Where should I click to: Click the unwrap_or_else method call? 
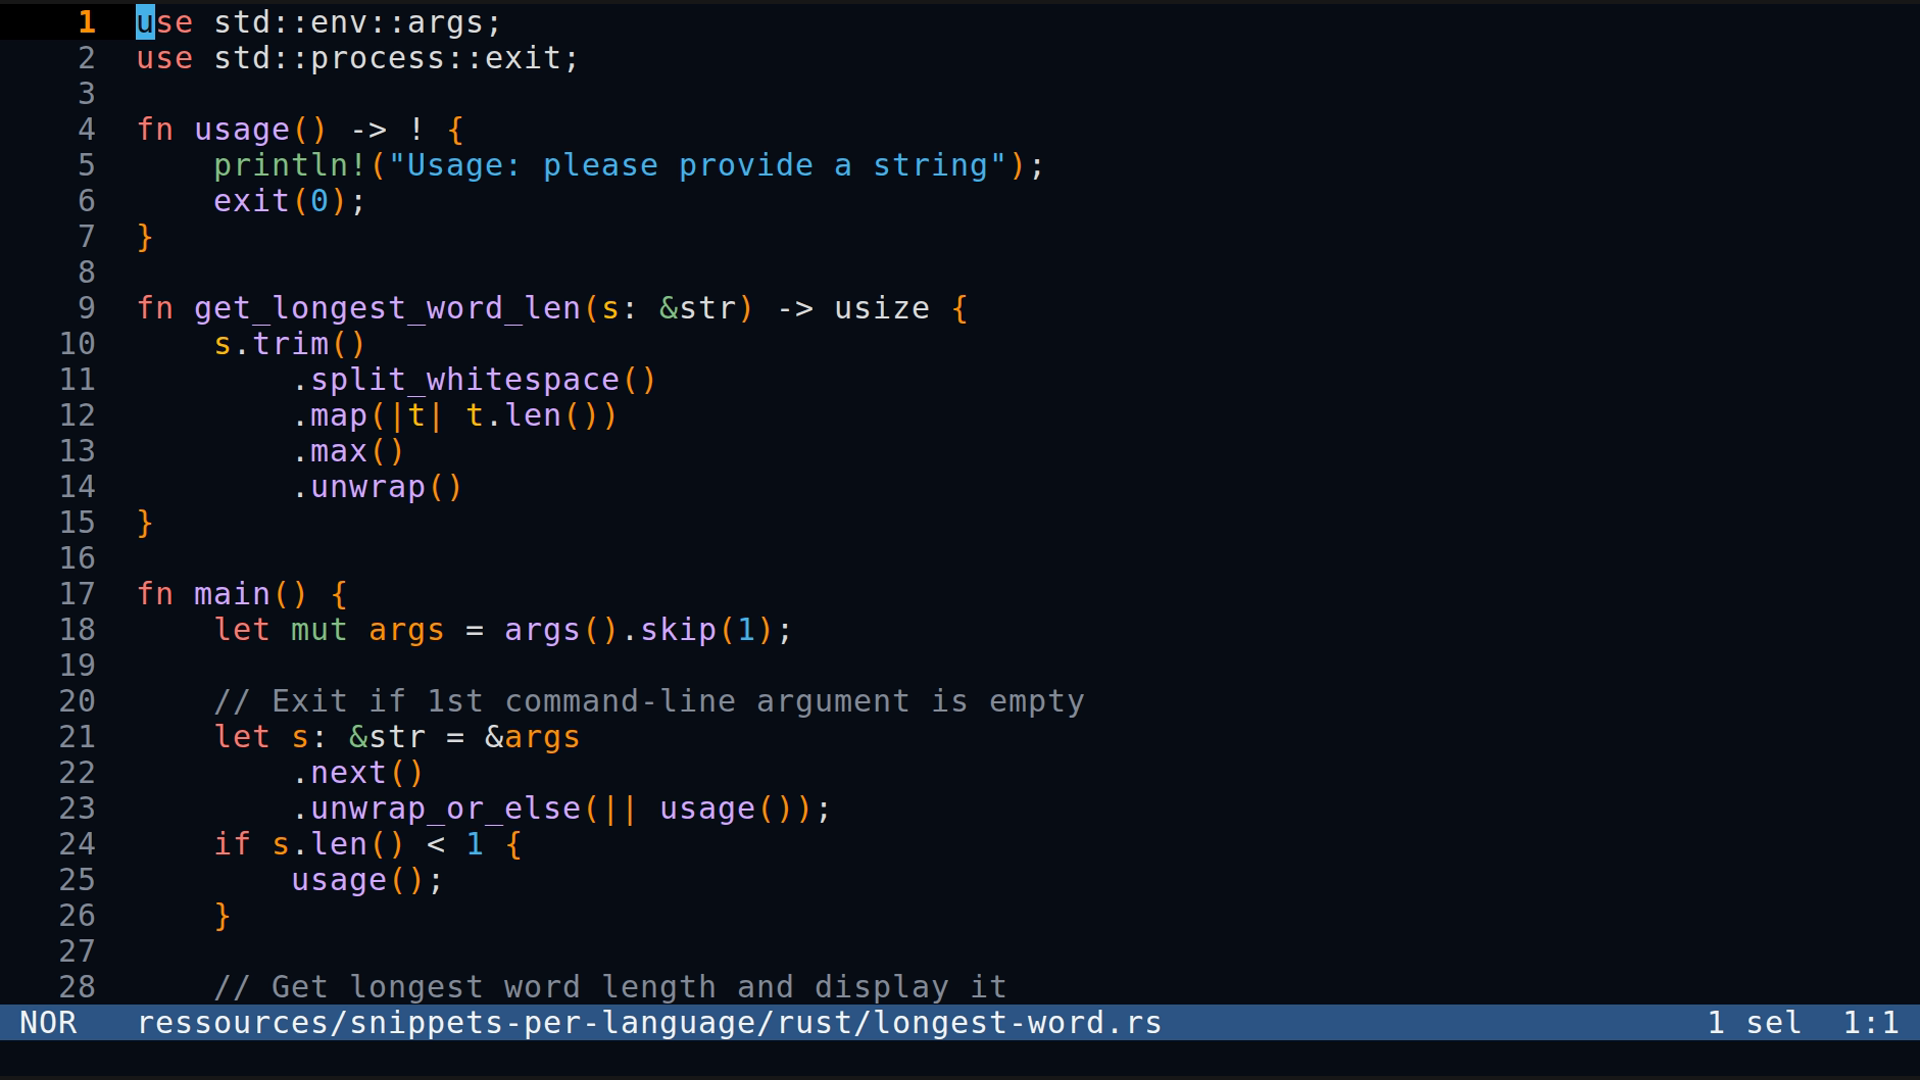[x=444, y=808]
